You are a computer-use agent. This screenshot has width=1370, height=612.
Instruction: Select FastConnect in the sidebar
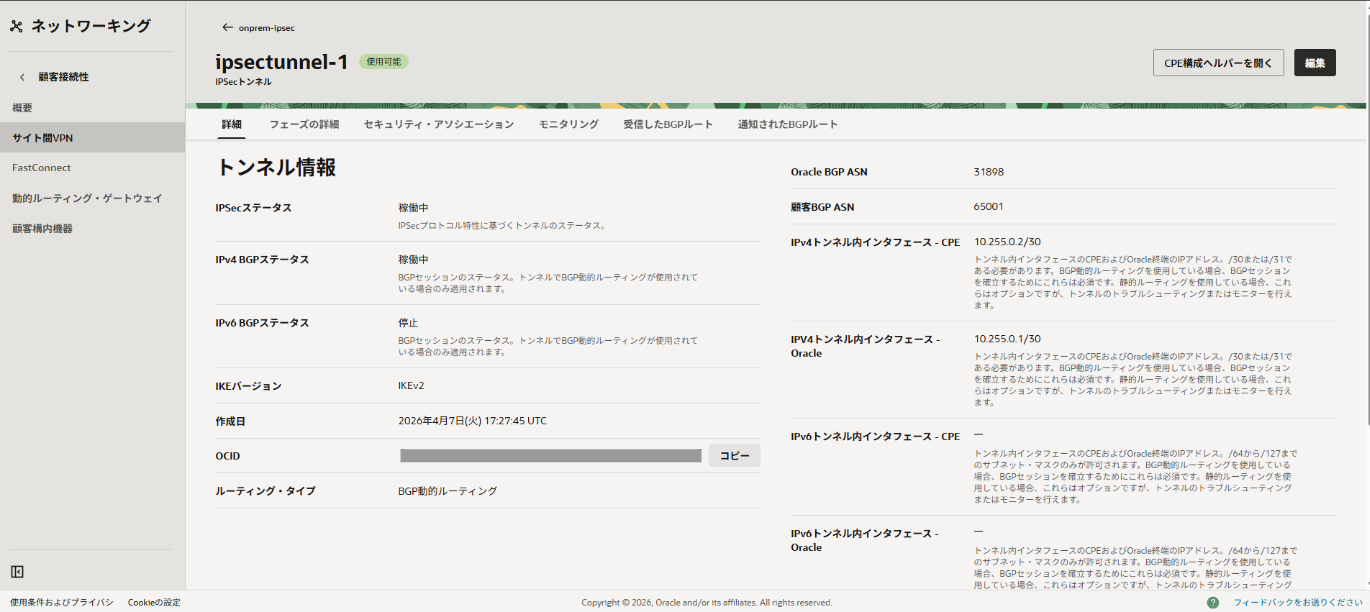[41, 168]
